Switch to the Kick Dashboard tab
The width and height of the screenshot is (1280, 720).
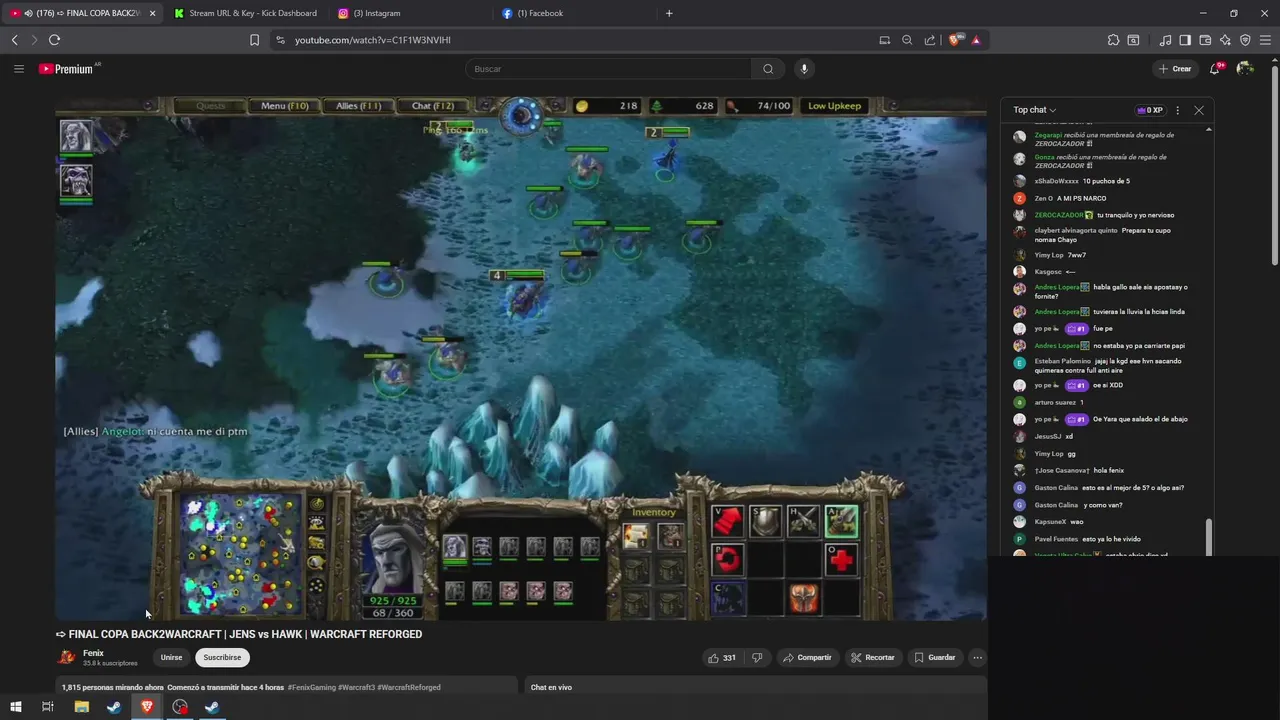click(x=245, y=13)
